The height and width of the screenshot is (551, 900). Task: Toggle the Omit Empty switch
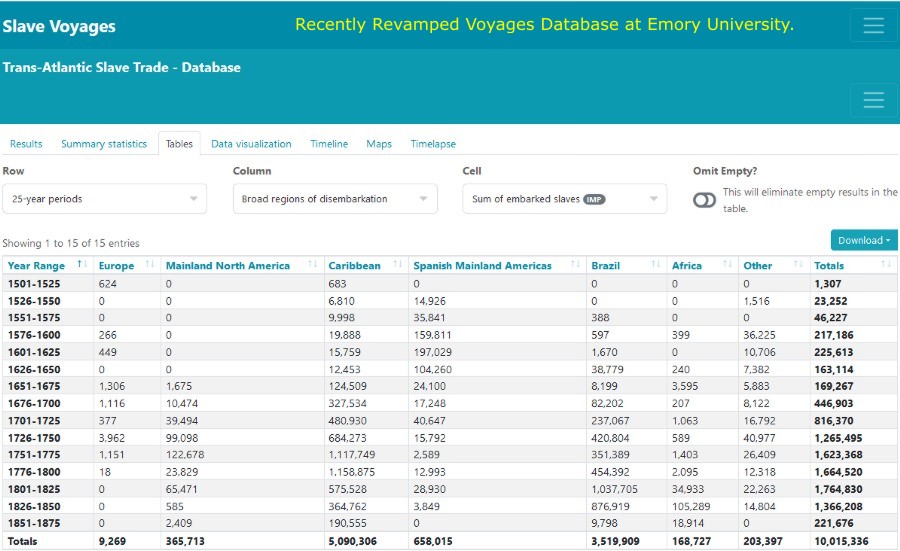[x=704, y=200]
